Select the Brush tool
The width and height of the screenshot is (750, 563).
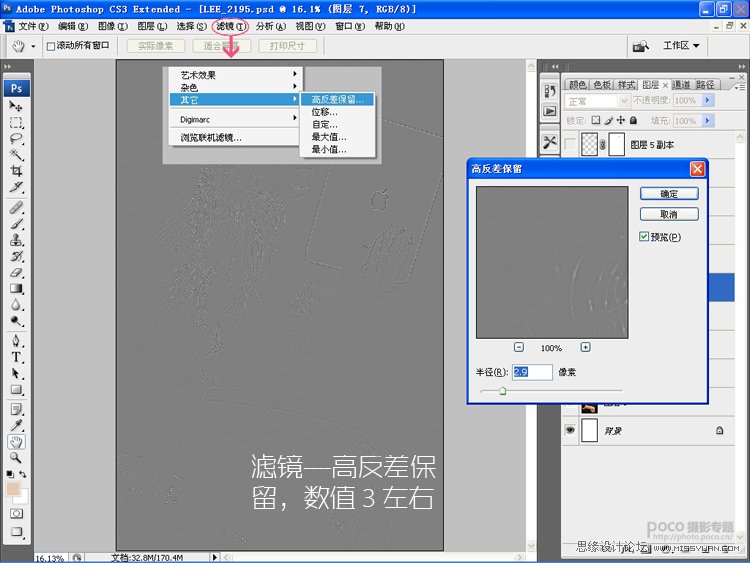pos(16,224)
